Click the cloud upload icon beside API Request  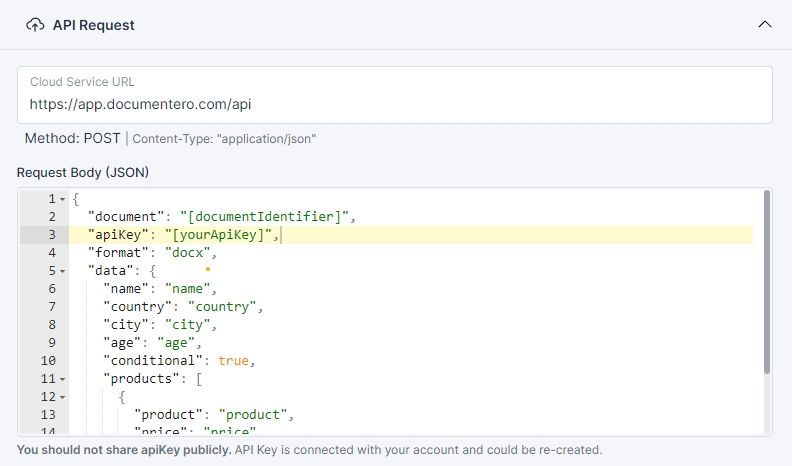pyautogui.click(x=35, y=25)
